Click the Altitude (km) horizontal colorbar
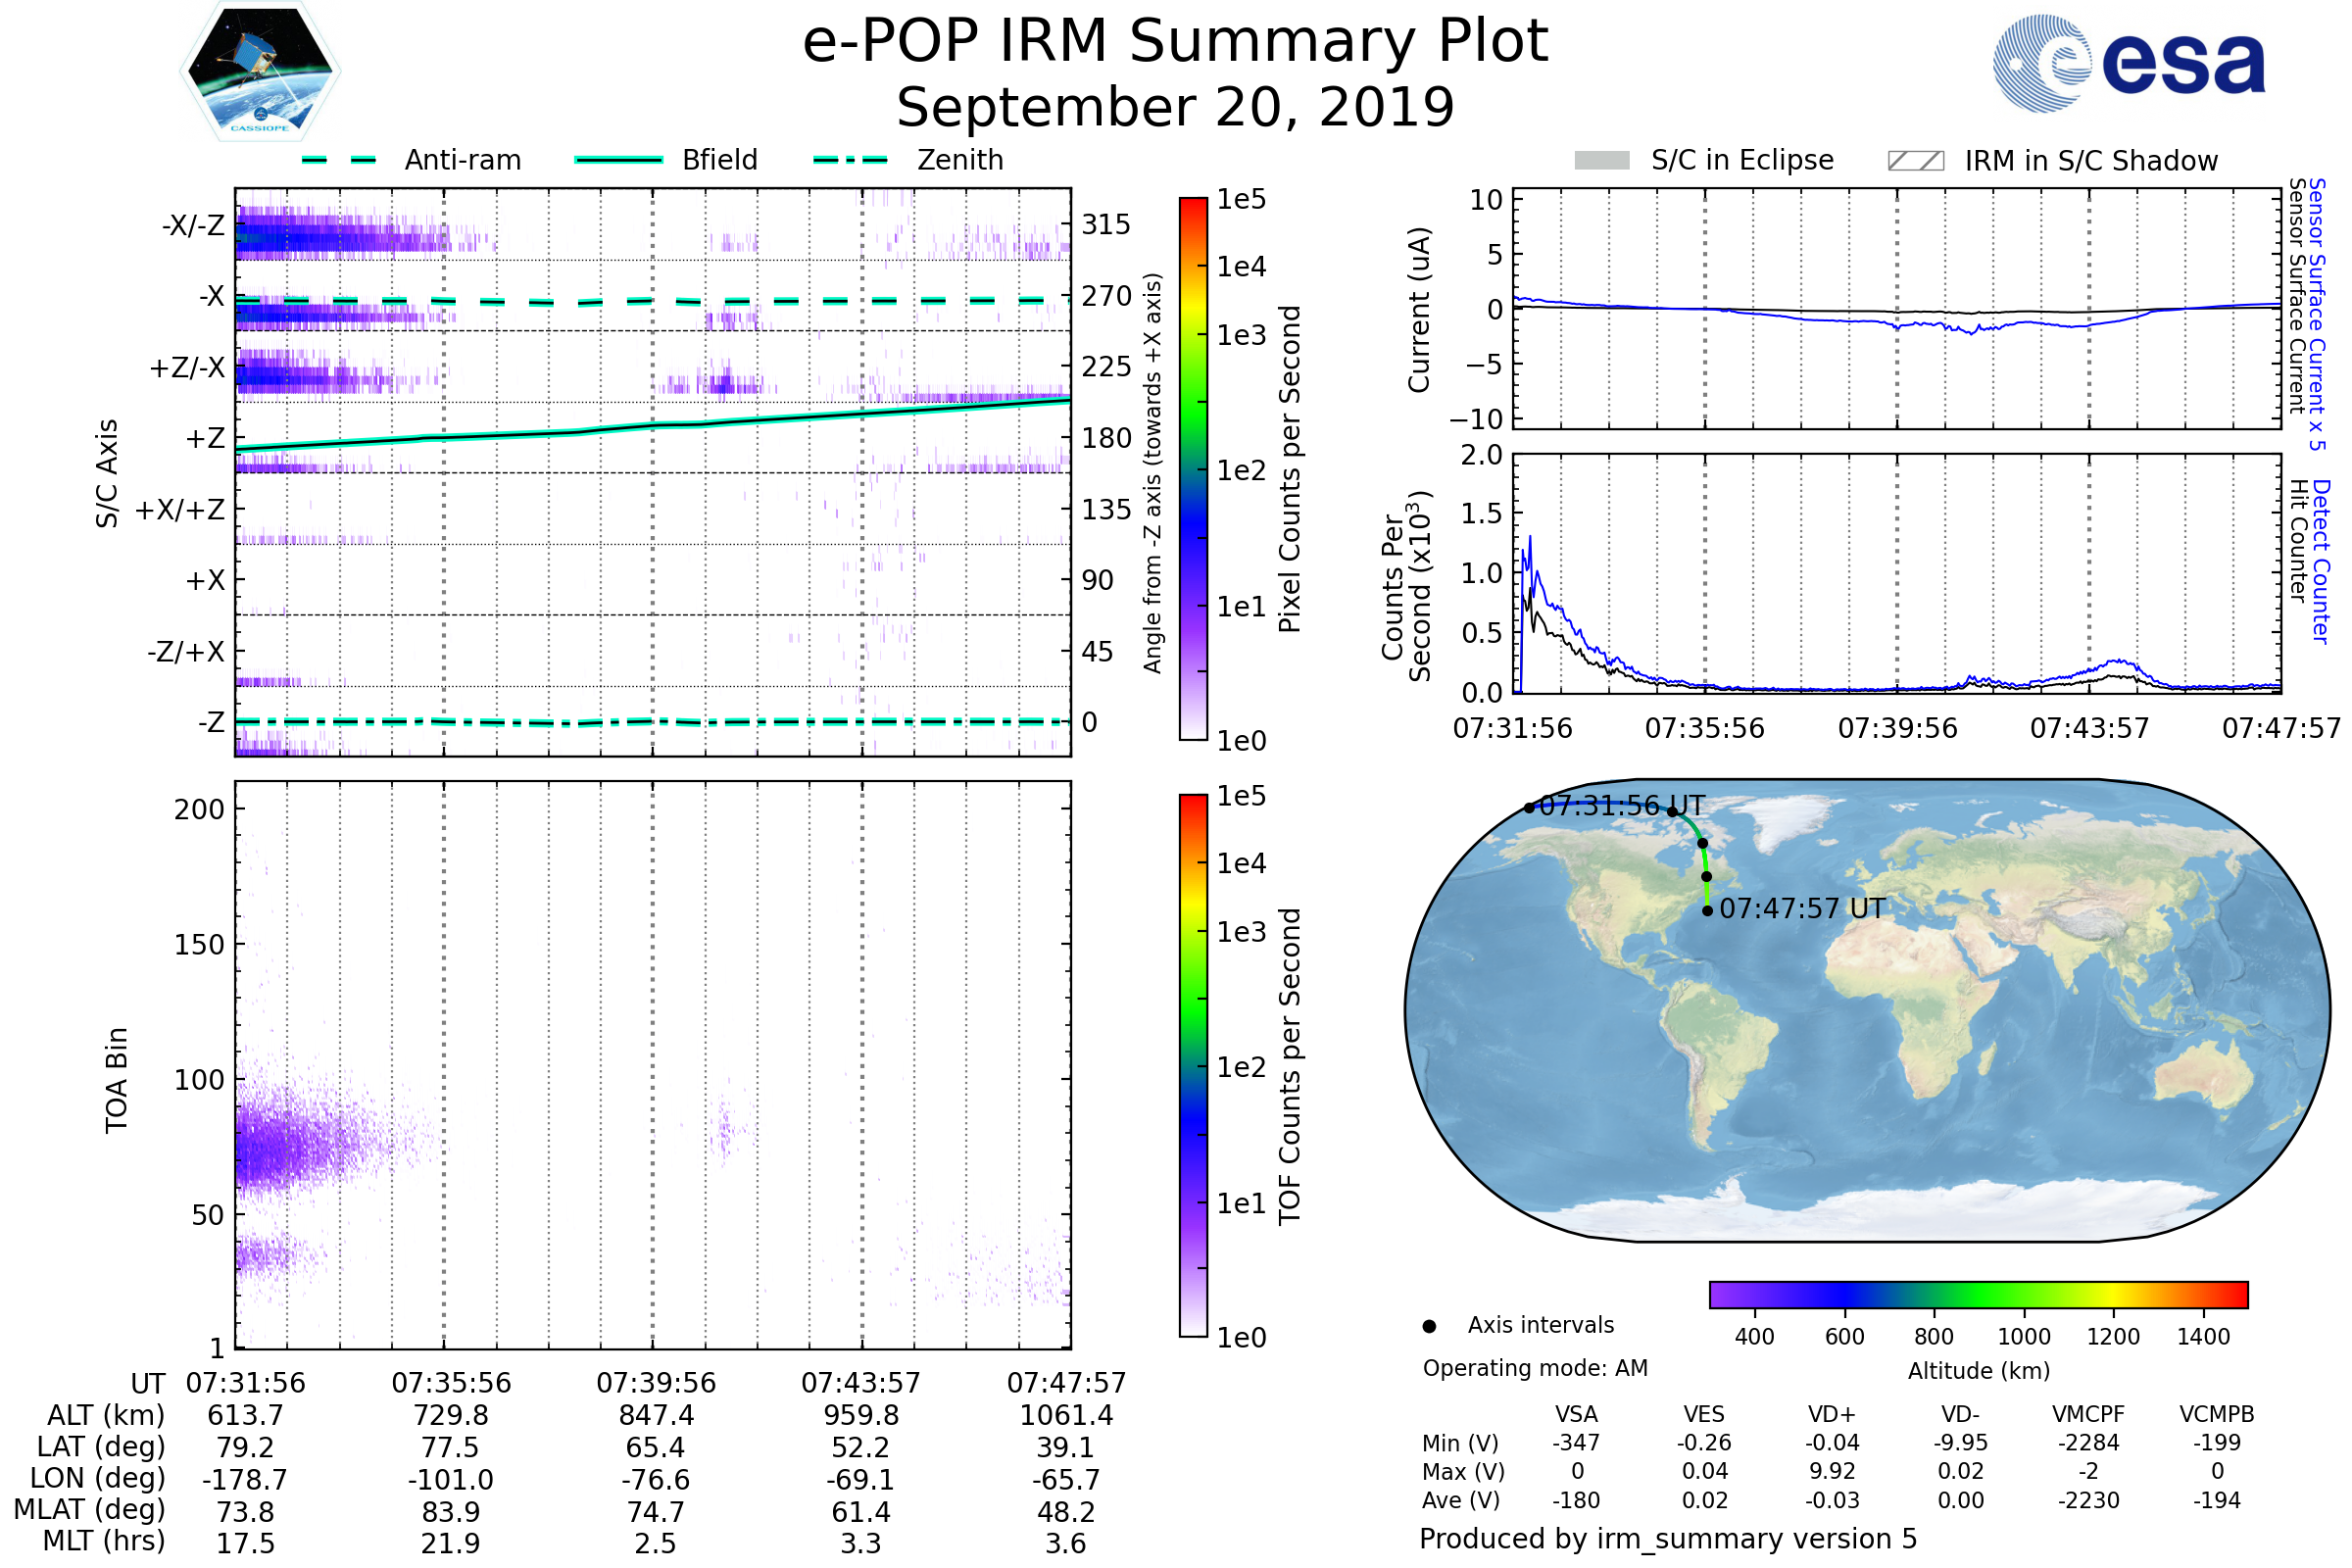Screen dimensions: 2352x1568 pyautogui.click(x=1978, y=1294)
